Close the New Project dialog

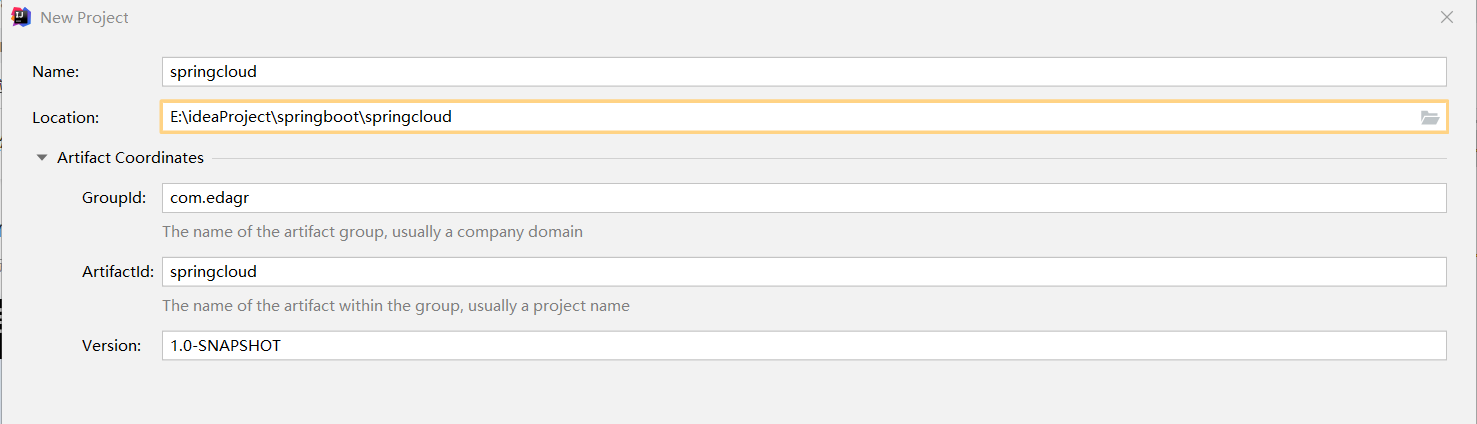pyautogui.click(x=1446, y=17)
